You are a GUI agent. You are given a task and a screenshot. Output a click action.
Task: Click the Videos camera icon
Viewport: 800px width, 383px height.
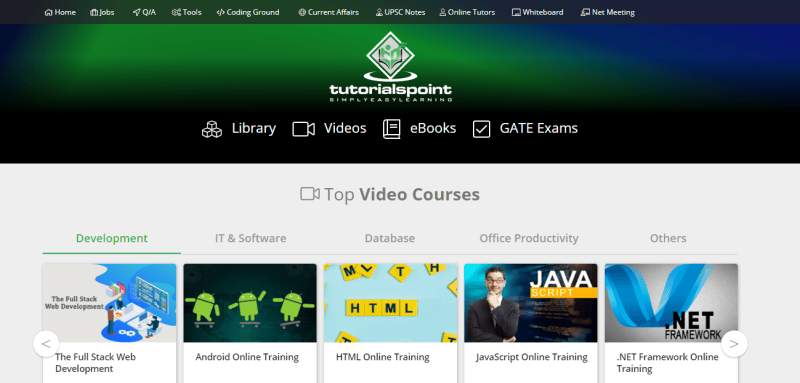point(304,129)
